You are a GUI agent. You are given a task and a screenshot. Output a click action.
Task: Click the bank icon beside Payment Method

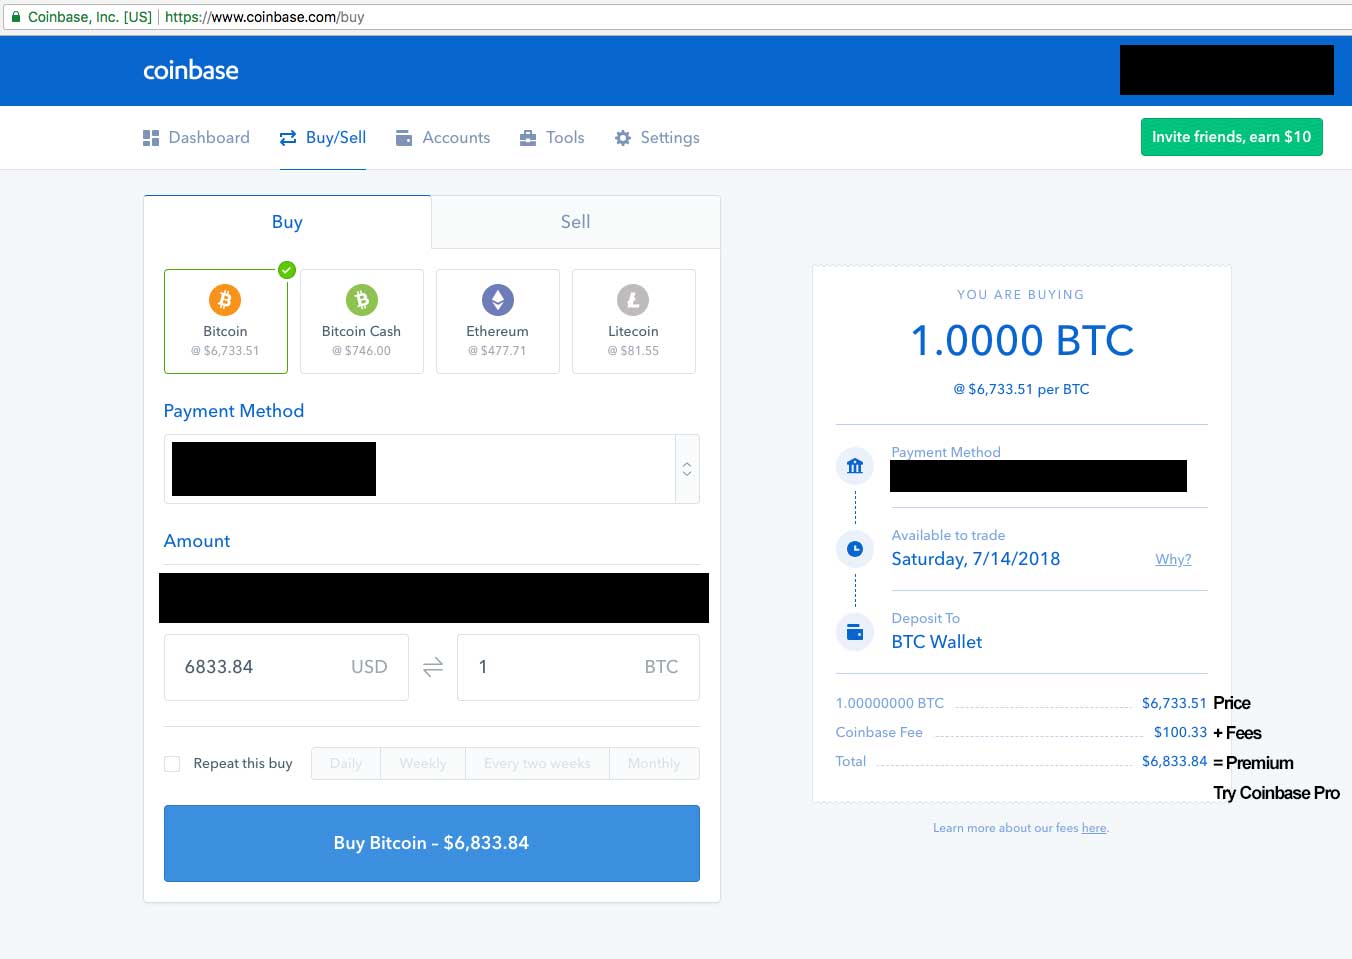[x=855, y=465]
